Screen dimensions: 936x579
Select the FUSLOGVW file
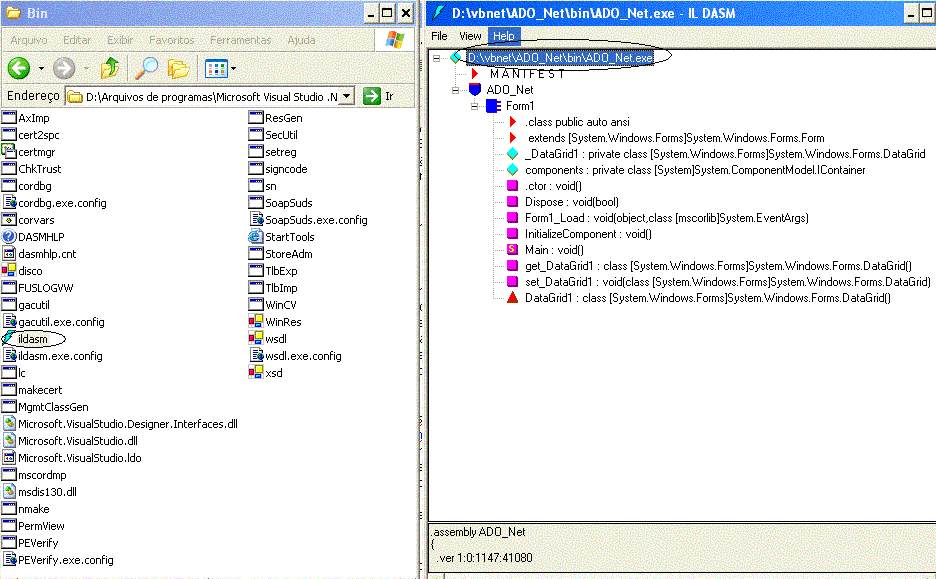pos(38,288)
